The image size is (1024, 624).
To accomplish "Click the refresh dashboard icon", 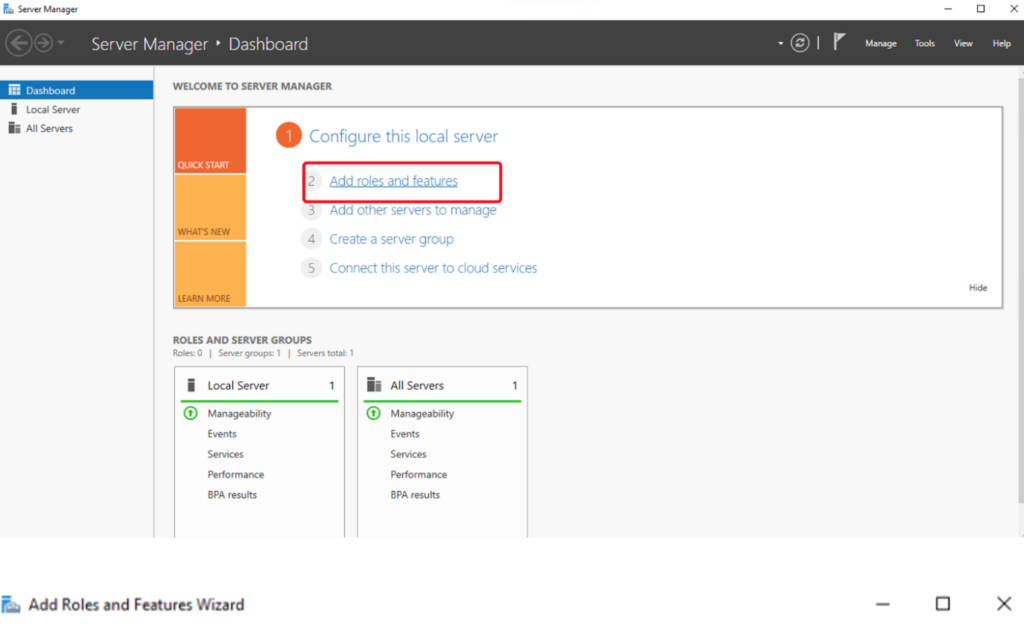I will point(799,43).
